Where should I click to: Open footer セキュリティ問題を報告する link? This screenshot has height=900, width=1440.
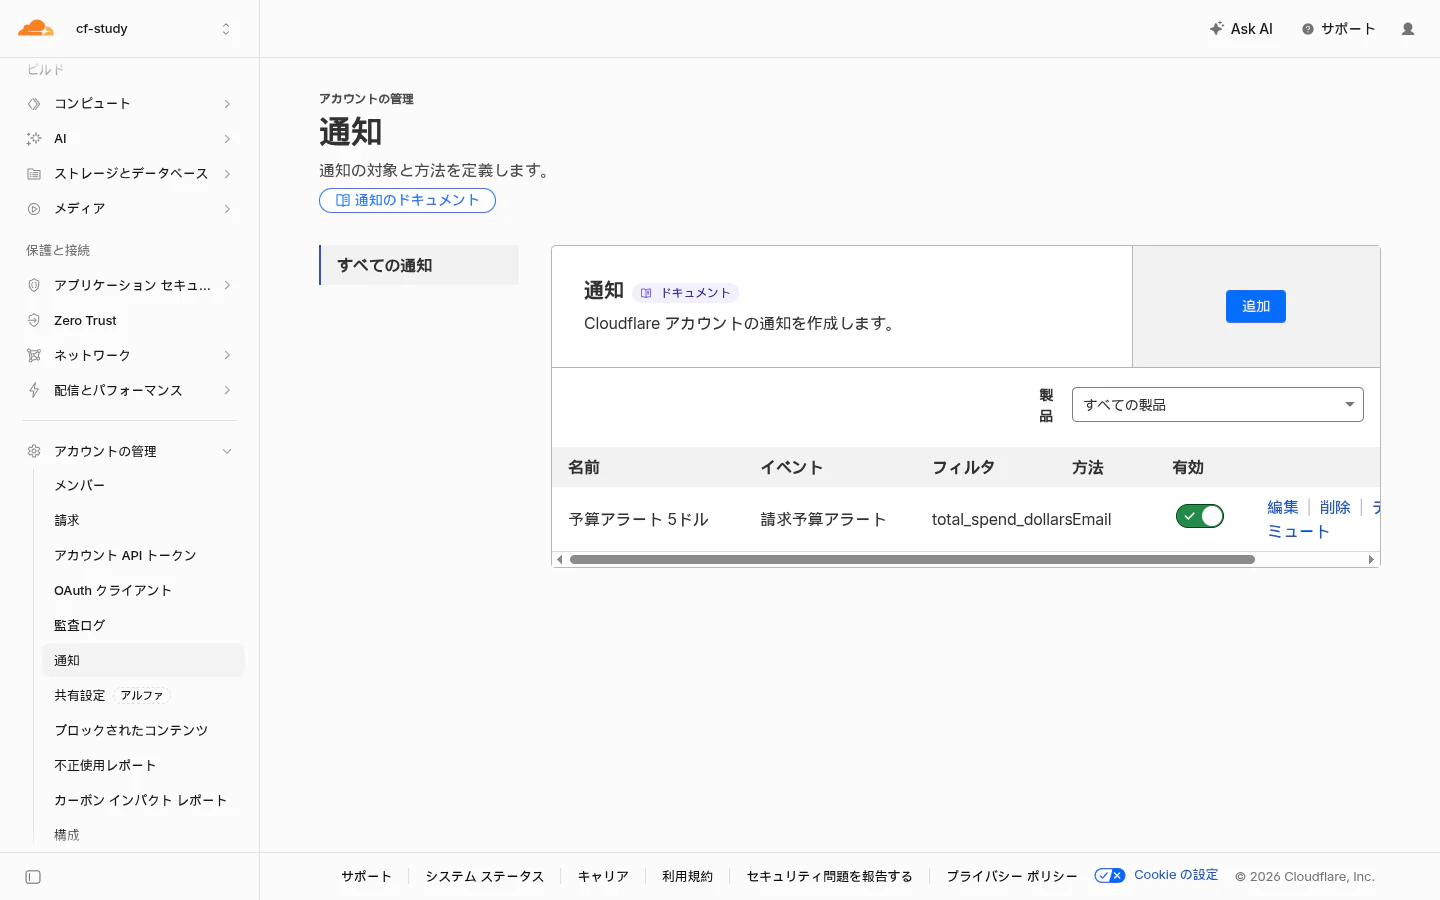pos(829,876)
